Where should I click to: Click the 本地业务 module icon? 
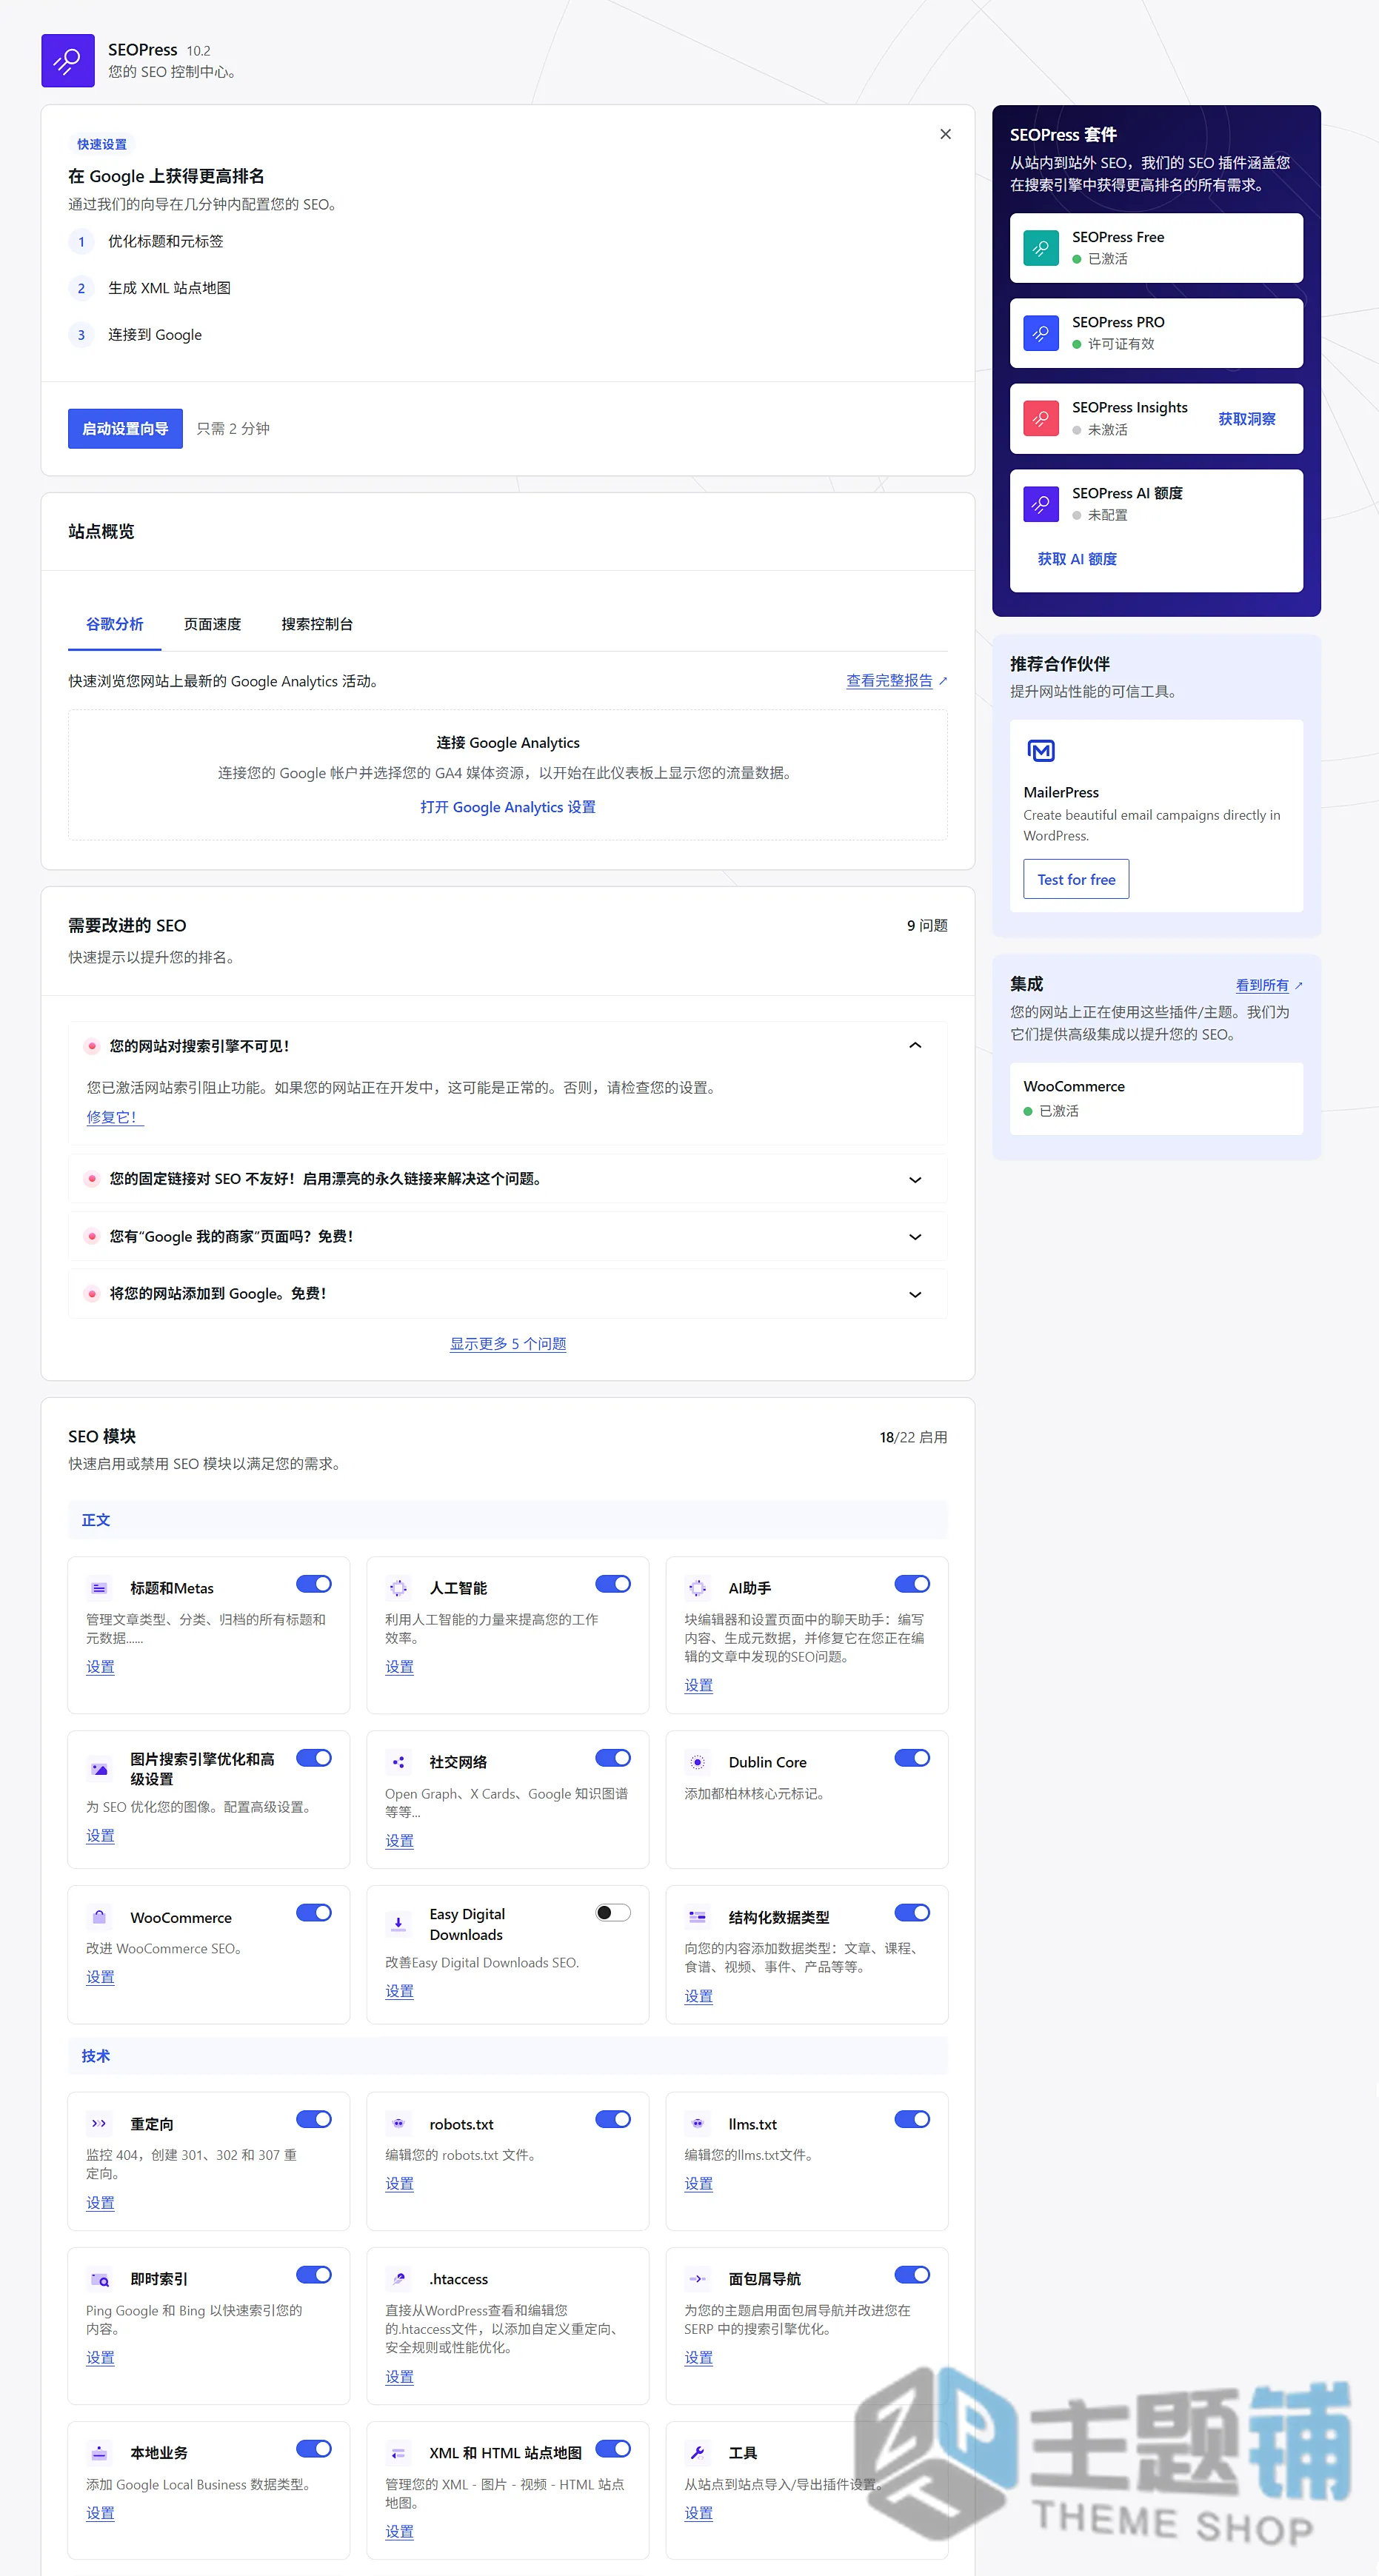point(99,2453)
